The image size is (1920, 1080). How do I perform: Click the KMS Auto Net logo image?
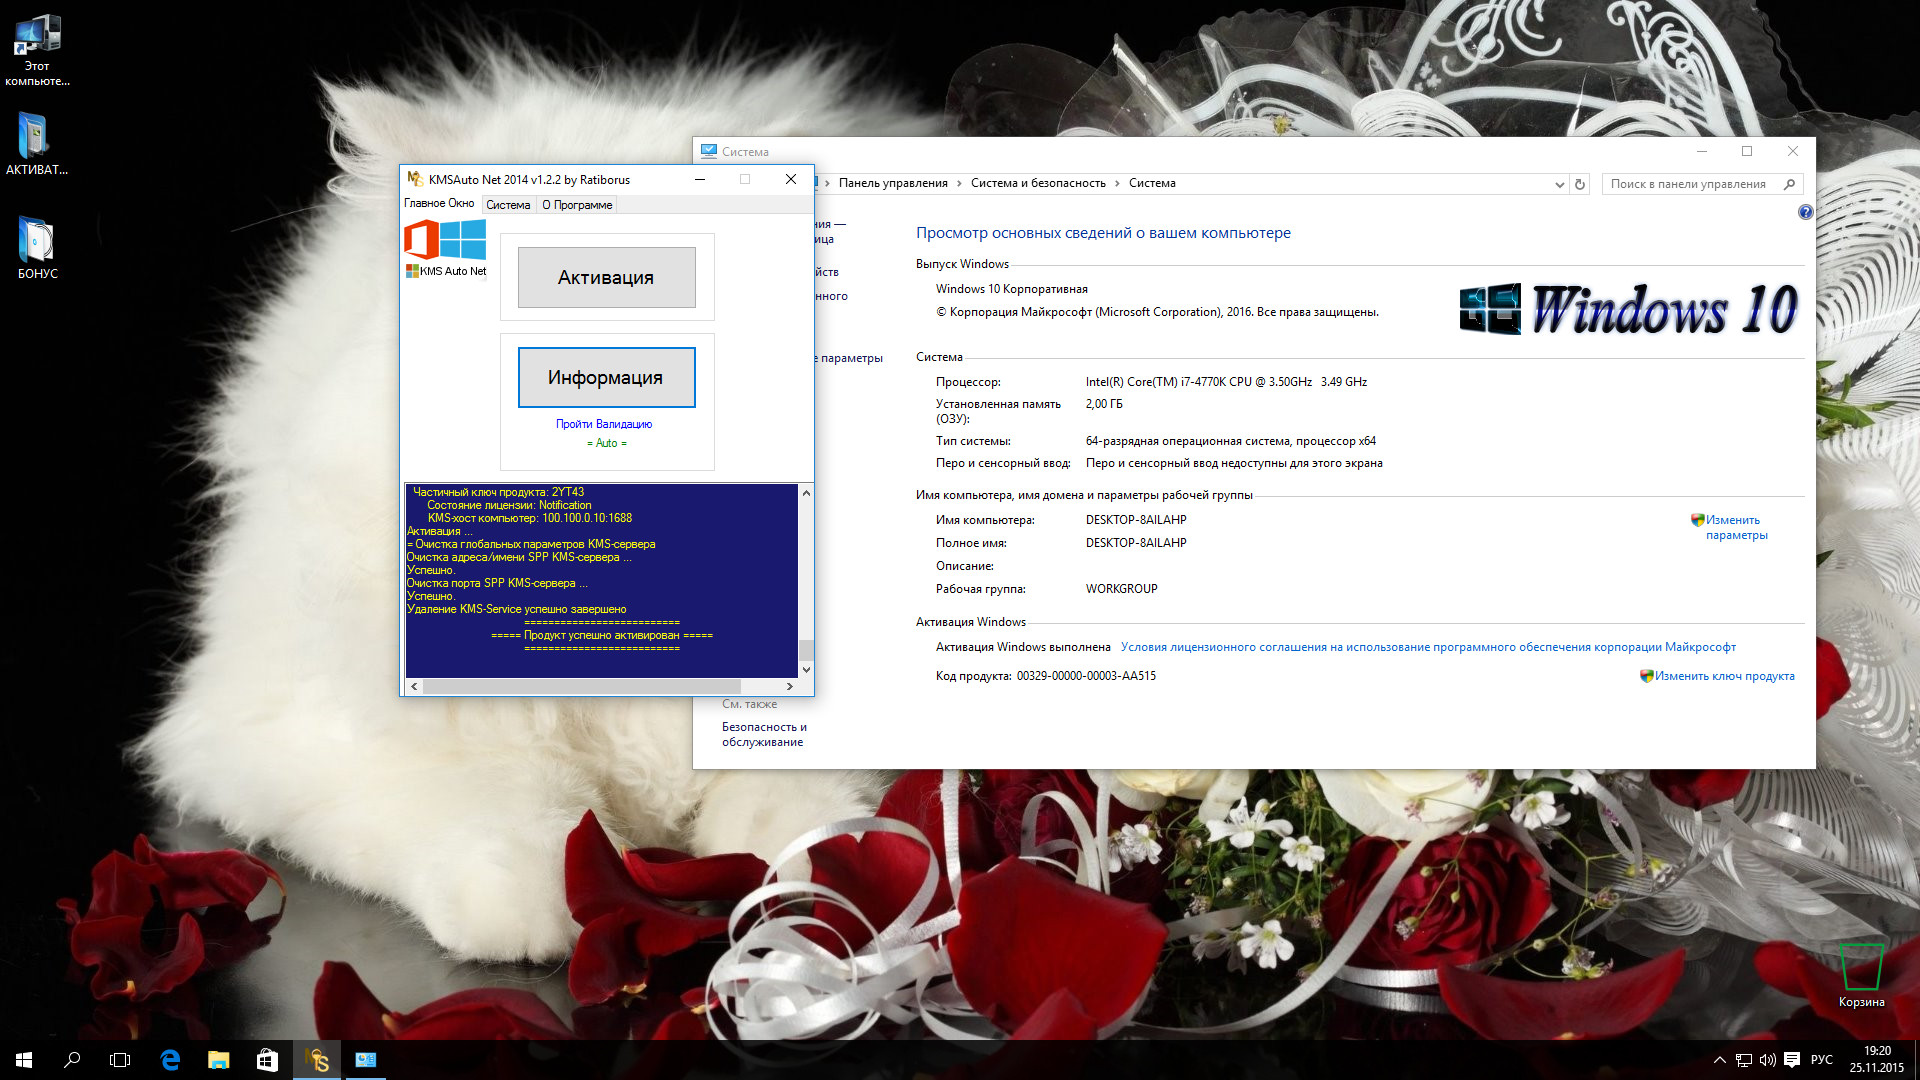coord(445,248)
